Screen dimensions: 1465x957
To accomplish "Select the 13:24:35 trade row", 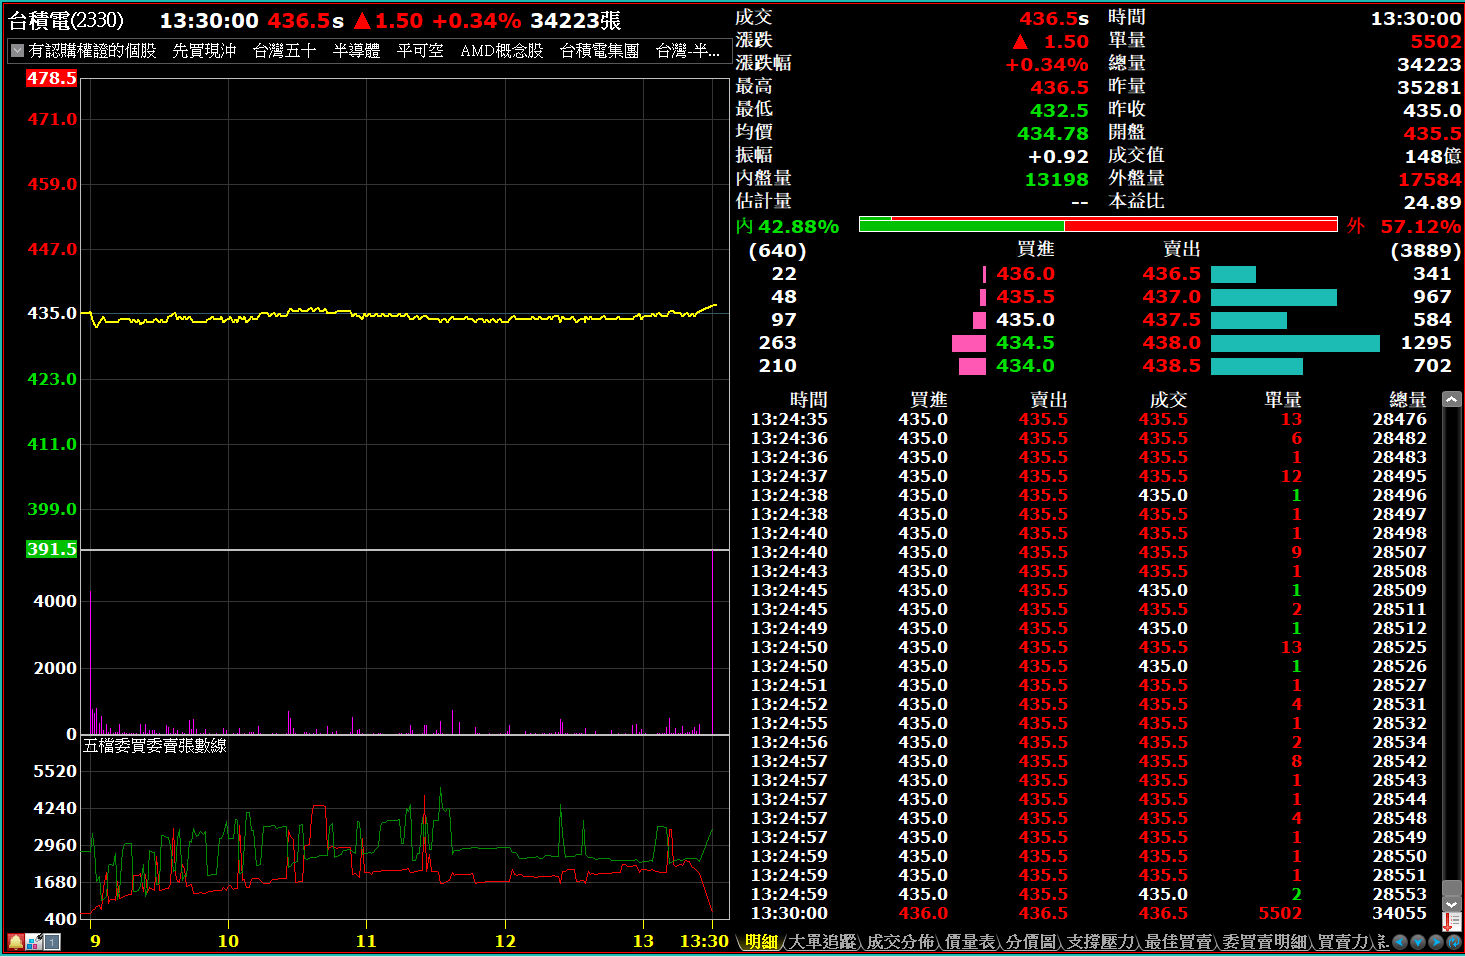I will click(1089, 419).
